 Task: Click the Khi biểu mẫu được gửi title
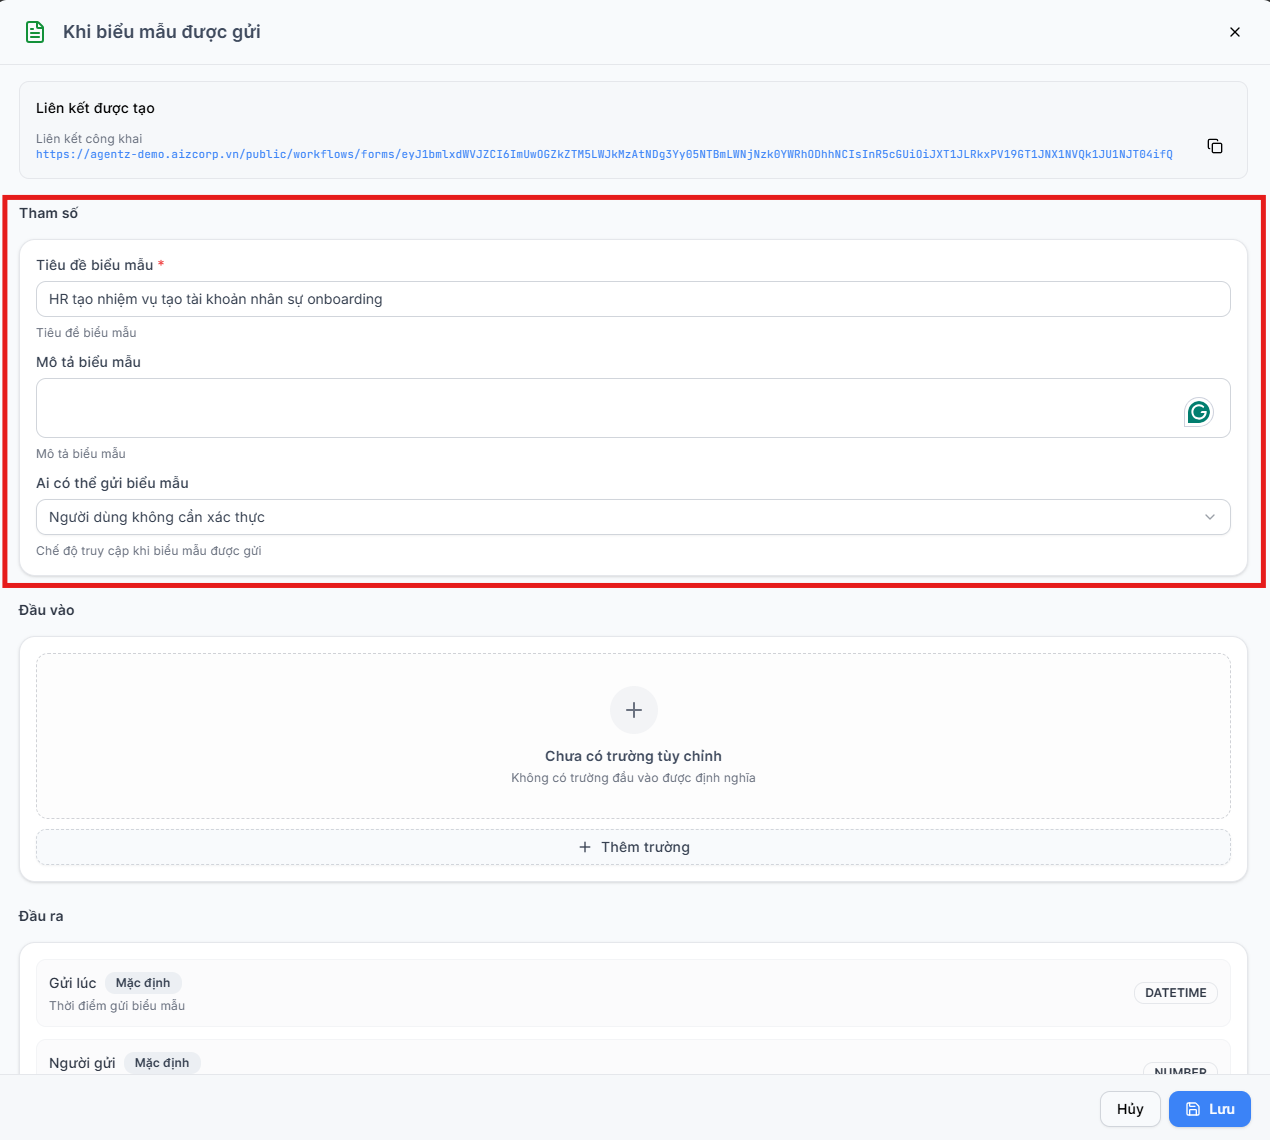coord(162,32)
